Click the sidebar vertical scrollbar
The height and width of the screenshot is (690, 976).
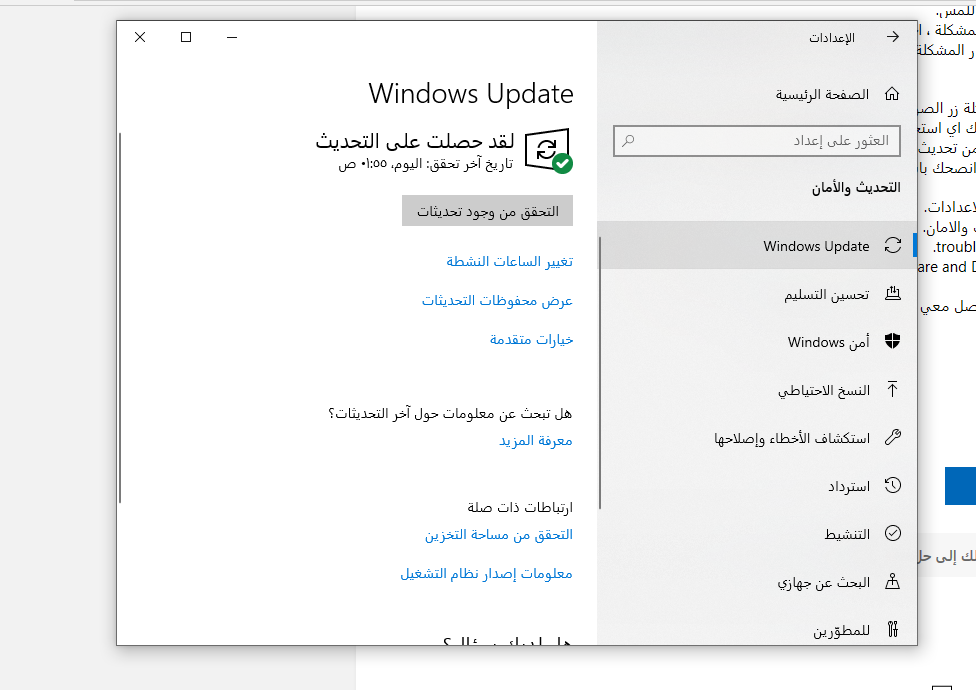[x=600, y=373]
